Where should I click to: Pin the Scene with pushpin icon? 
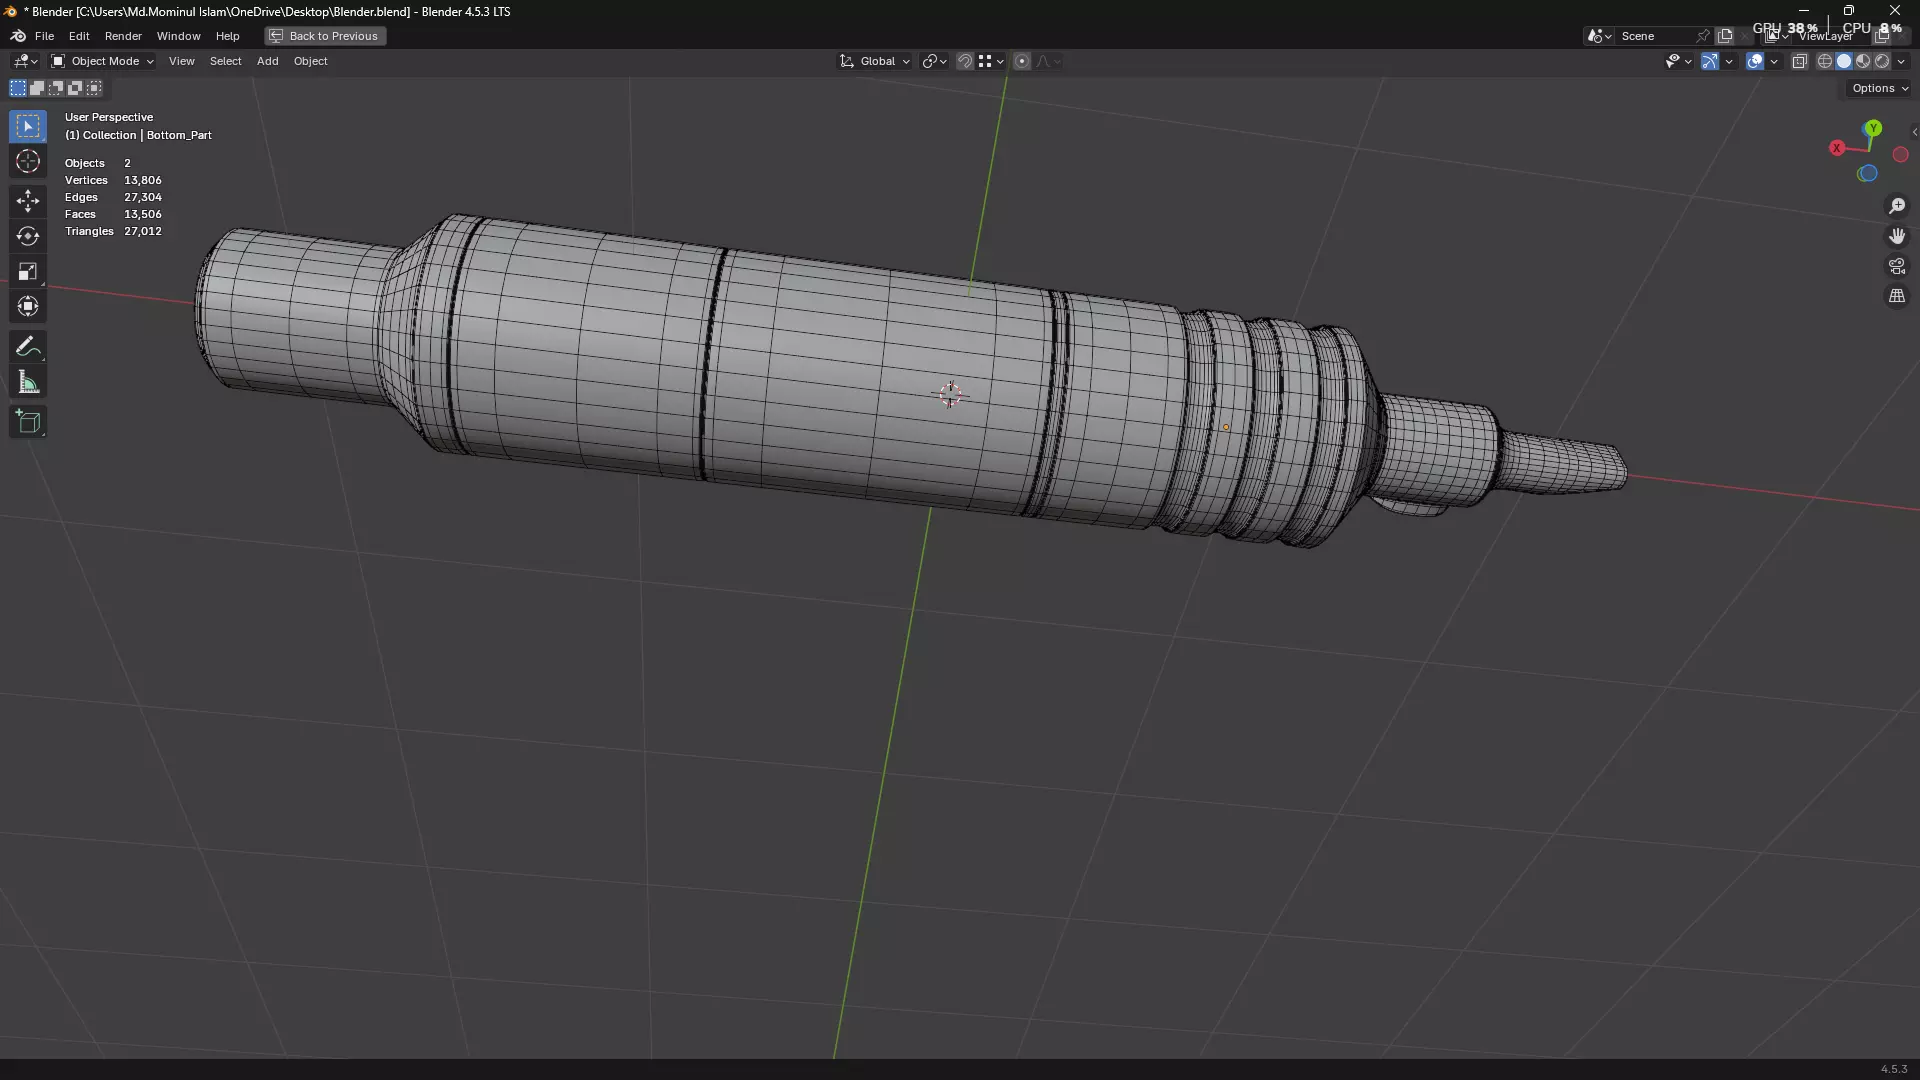click(x=1703, y=36)
